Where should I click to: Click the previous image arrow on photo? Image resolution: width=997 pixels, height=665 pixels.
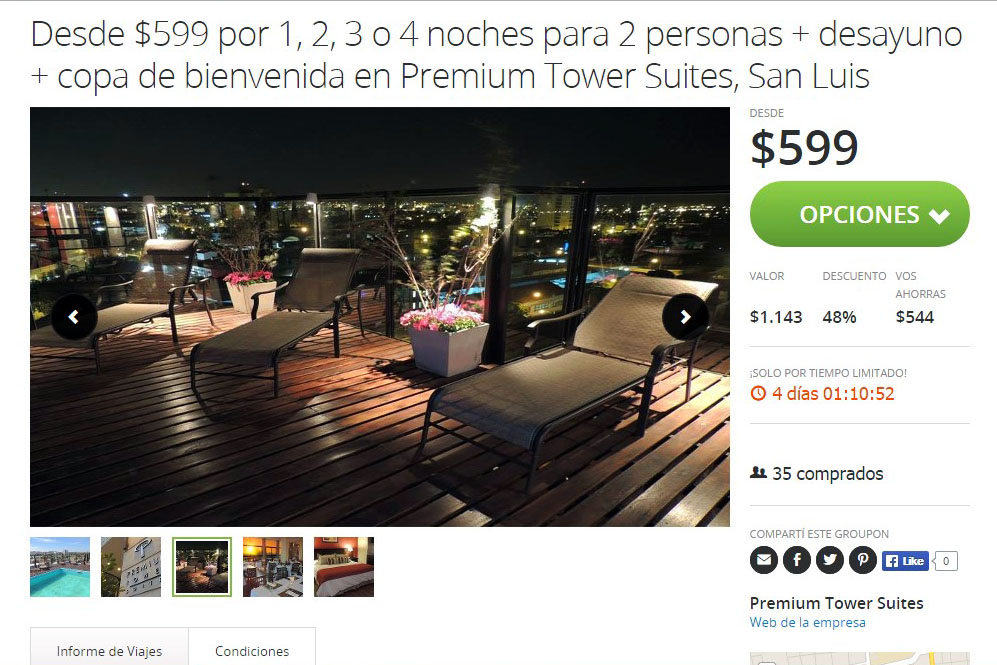[74, 317]
